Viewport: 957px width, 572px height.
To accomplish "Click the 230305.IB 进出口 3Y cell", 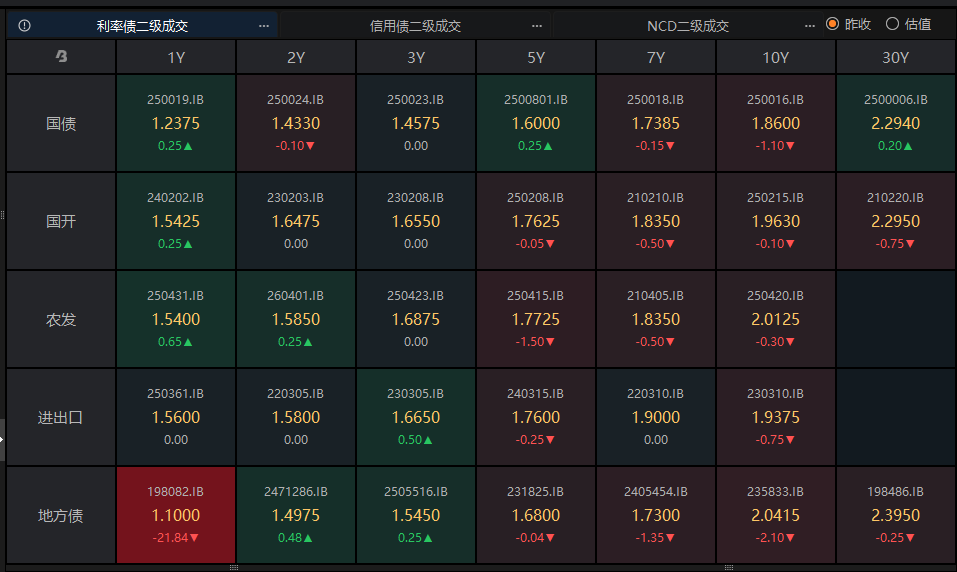I will point(416,417).
